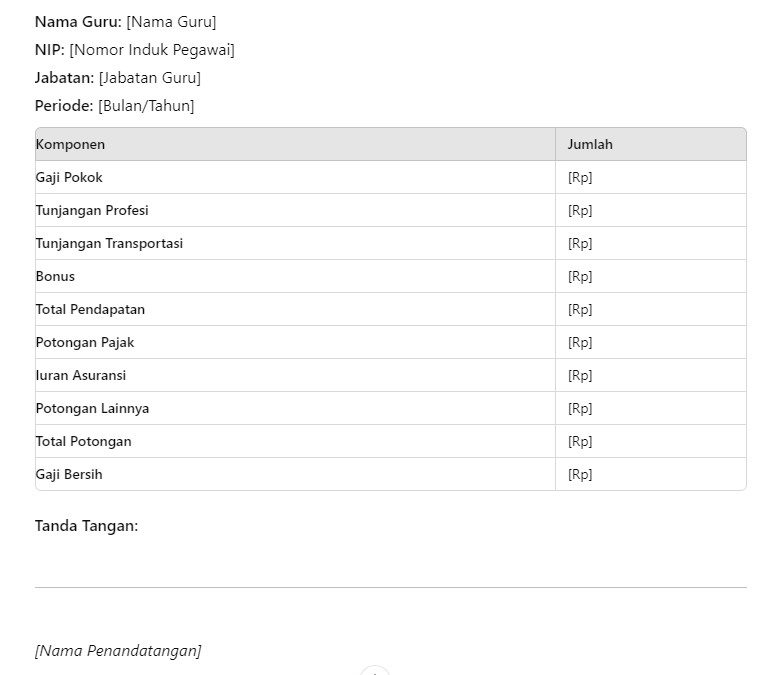Viewport: 778px width, 675px height.
Task: Click the Tunjangan Profesi cell
Action: [x=295, y=210]
